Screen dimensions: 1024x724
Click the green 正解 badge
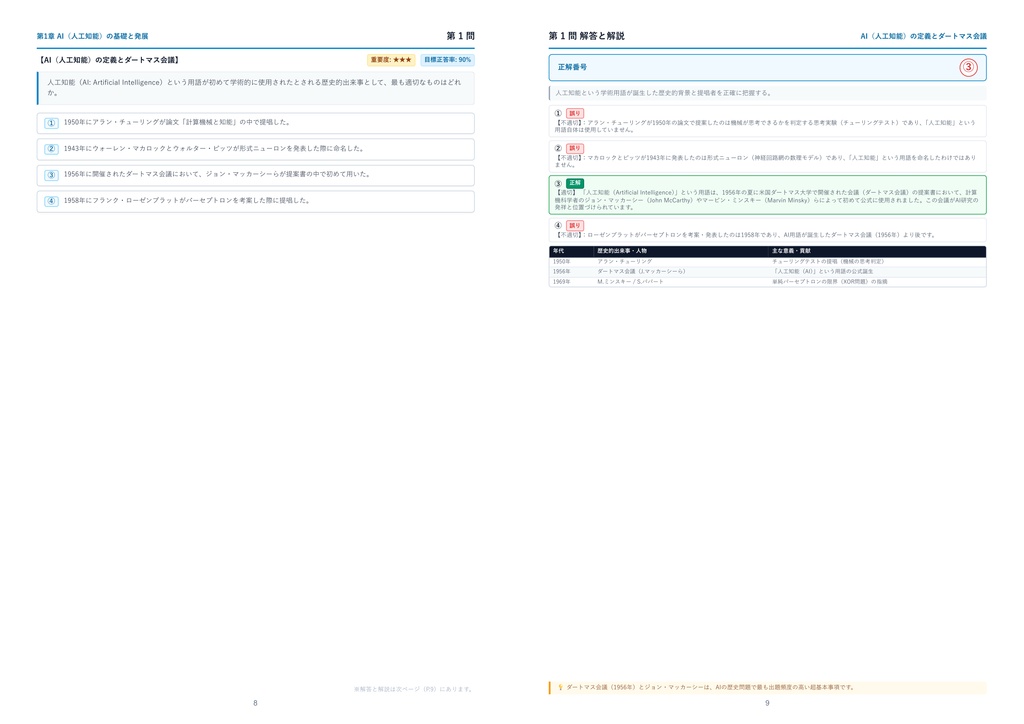tap(575, 183)
